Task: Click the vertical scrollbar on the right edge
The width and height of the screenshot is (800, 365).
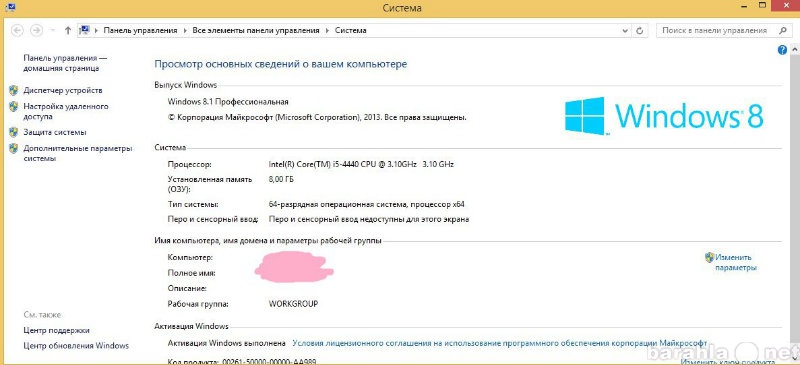Action: pos(795,204)
